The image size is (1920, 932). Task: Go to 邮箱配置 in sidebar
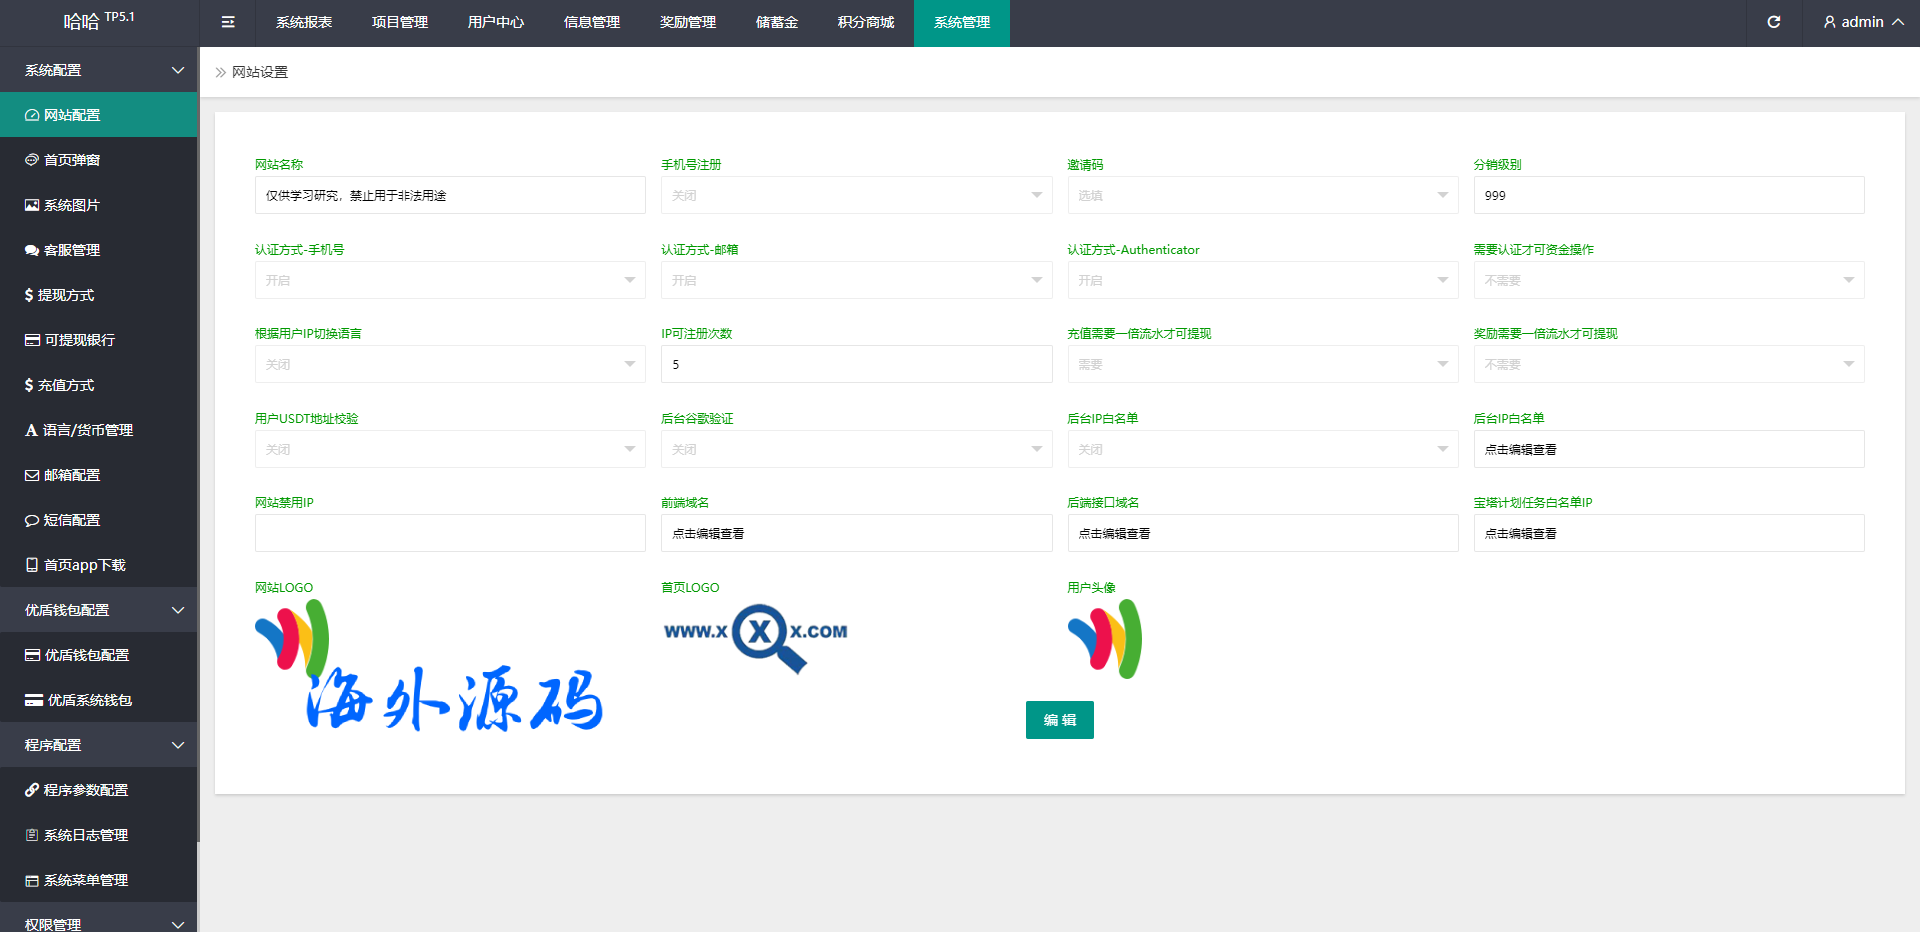click(x=72, y=475)
